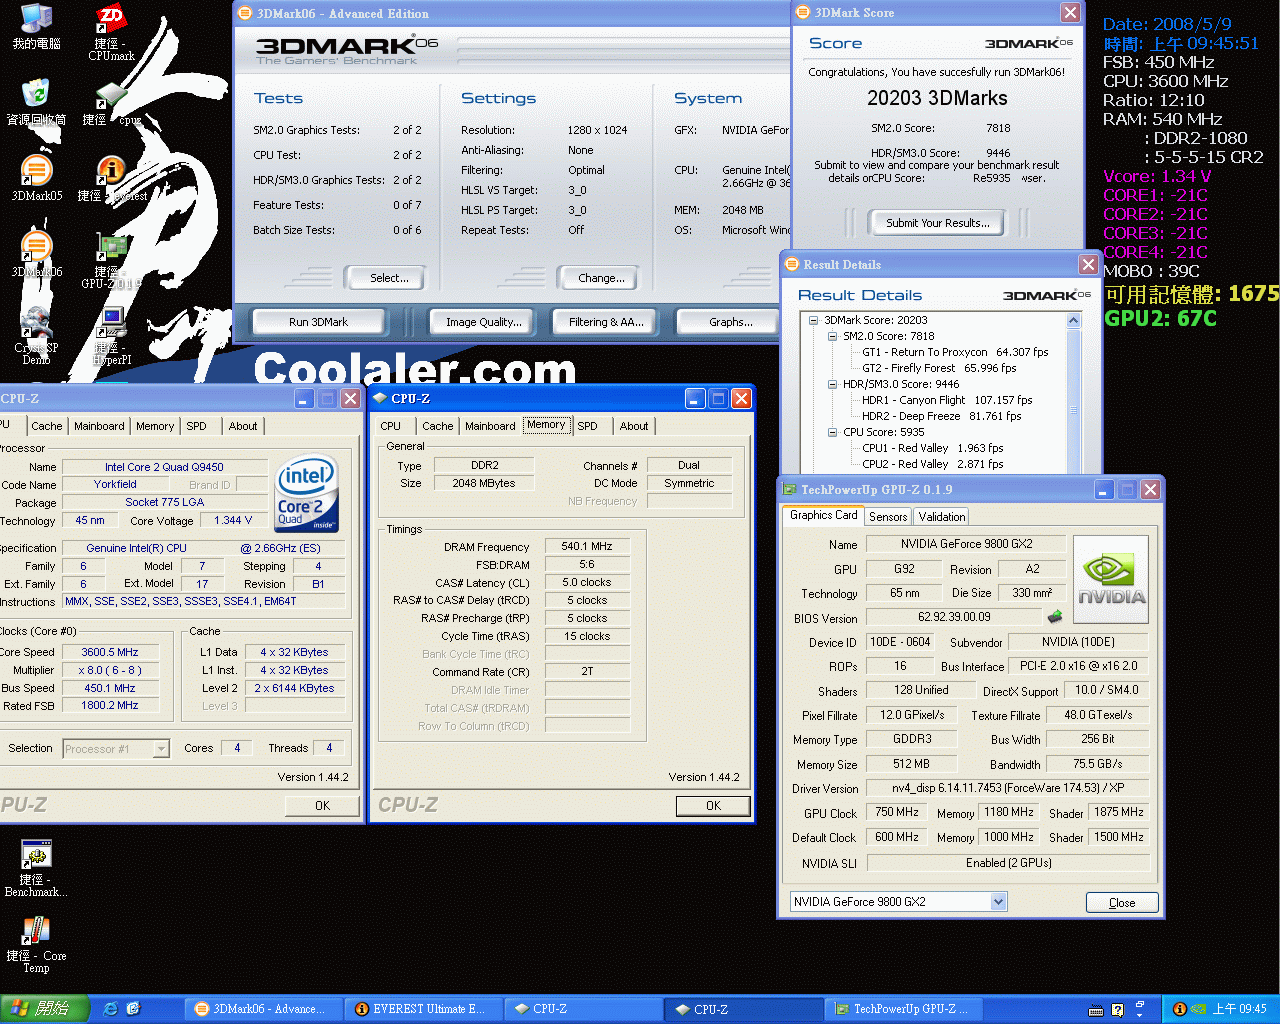Open the 開始 Start menu button
The width and height of the screenshot is (1280, 1024).
point(43,1009)
